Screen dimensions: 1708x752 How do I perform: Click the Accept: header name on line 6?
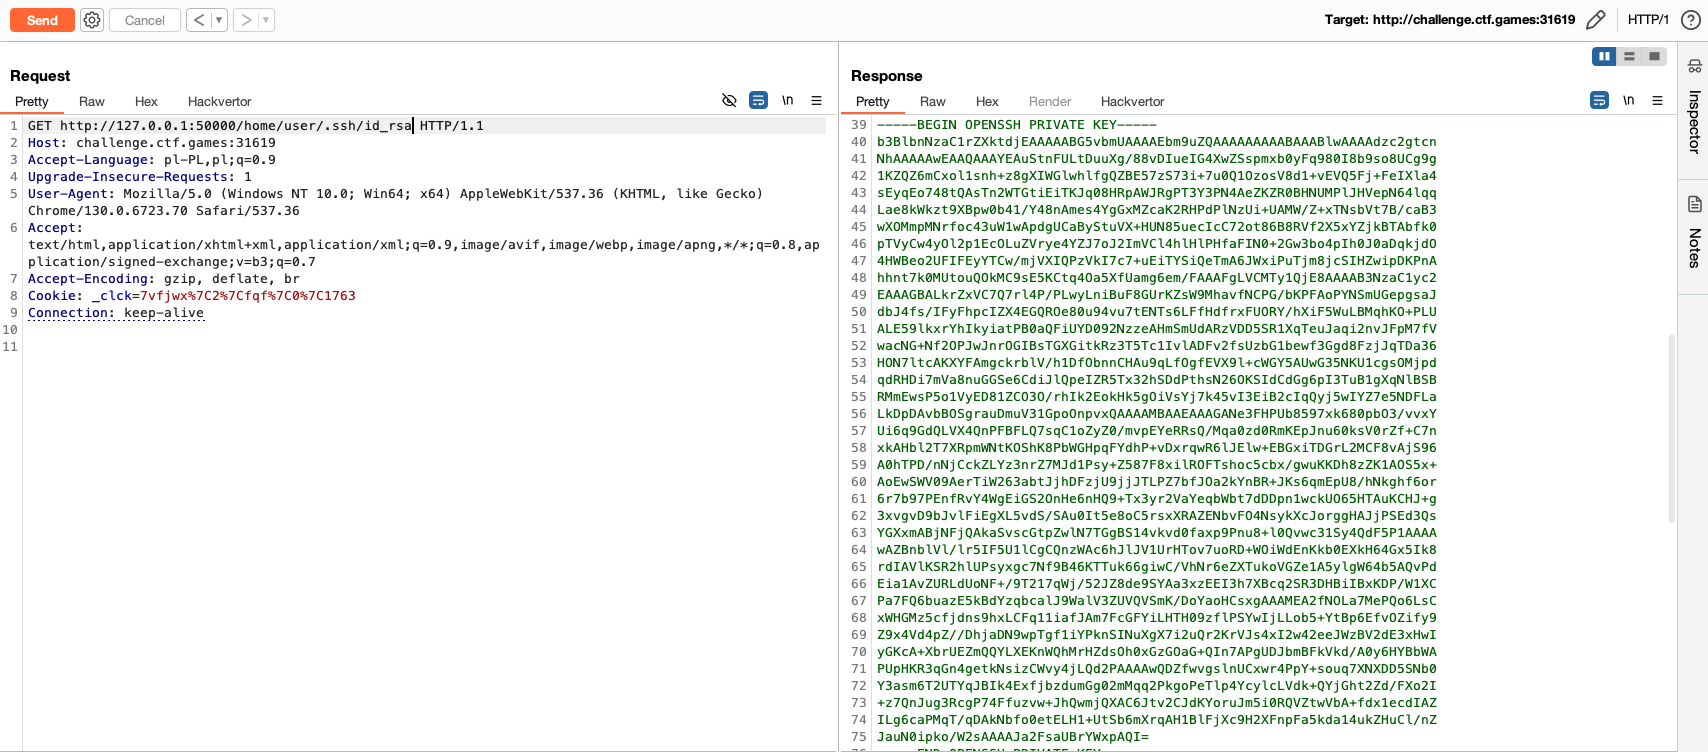point(56,228)
